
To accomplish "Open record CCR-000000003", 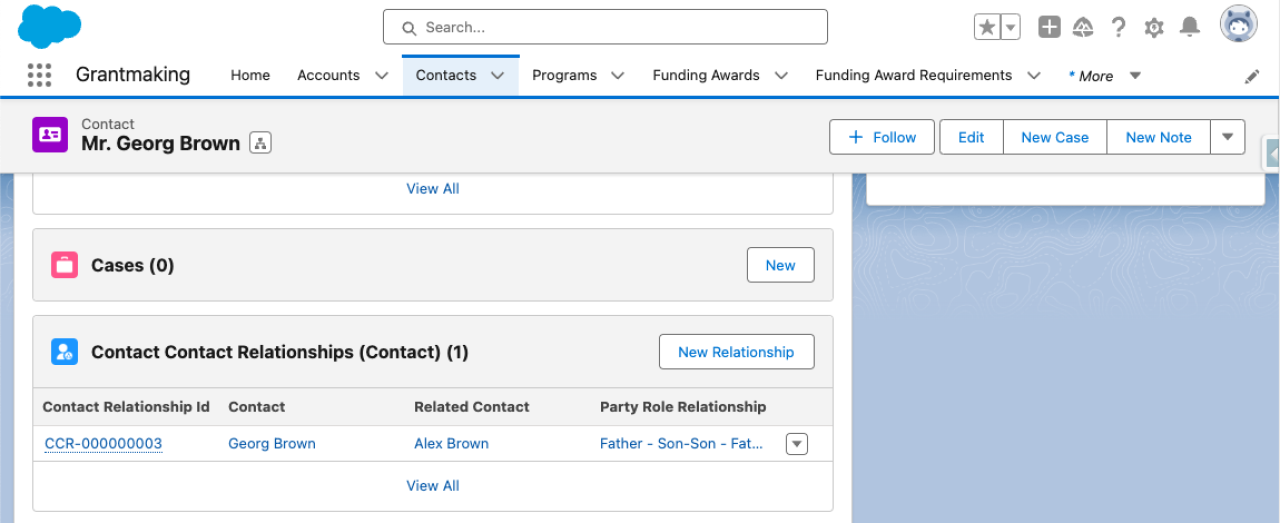I will pos(103,444).
